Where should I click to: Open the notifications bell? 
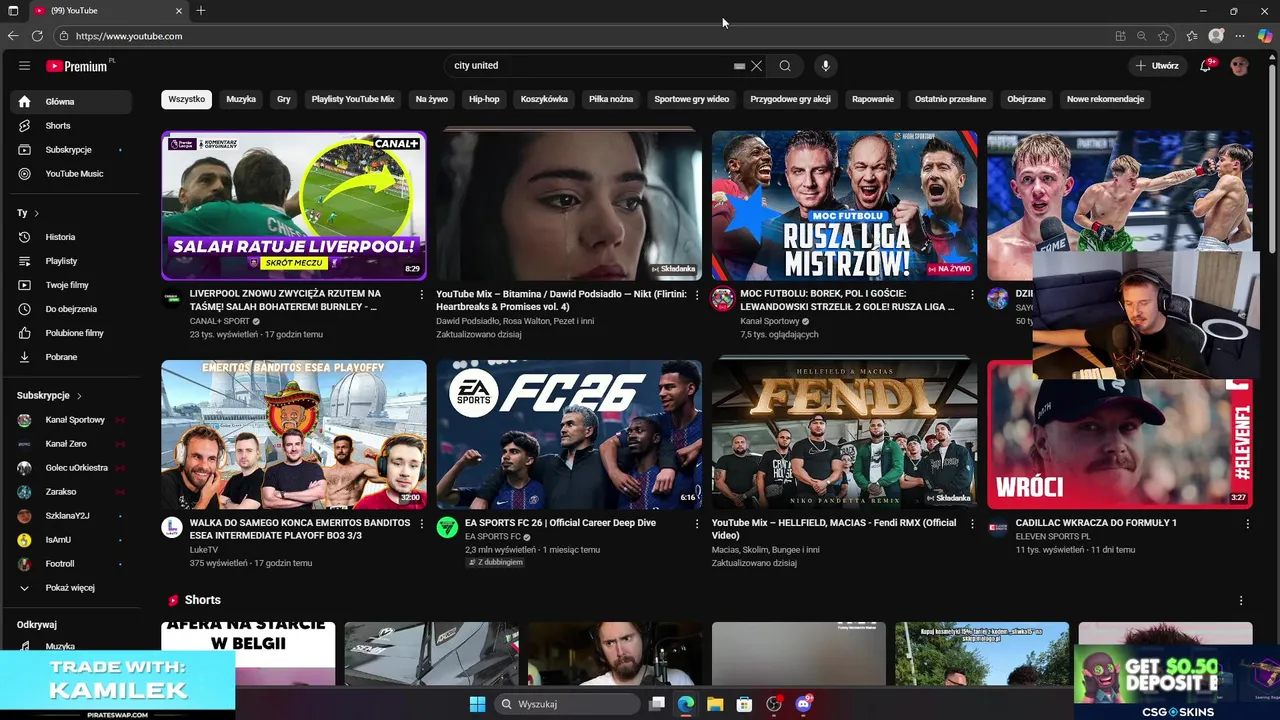pos(1206,66)
